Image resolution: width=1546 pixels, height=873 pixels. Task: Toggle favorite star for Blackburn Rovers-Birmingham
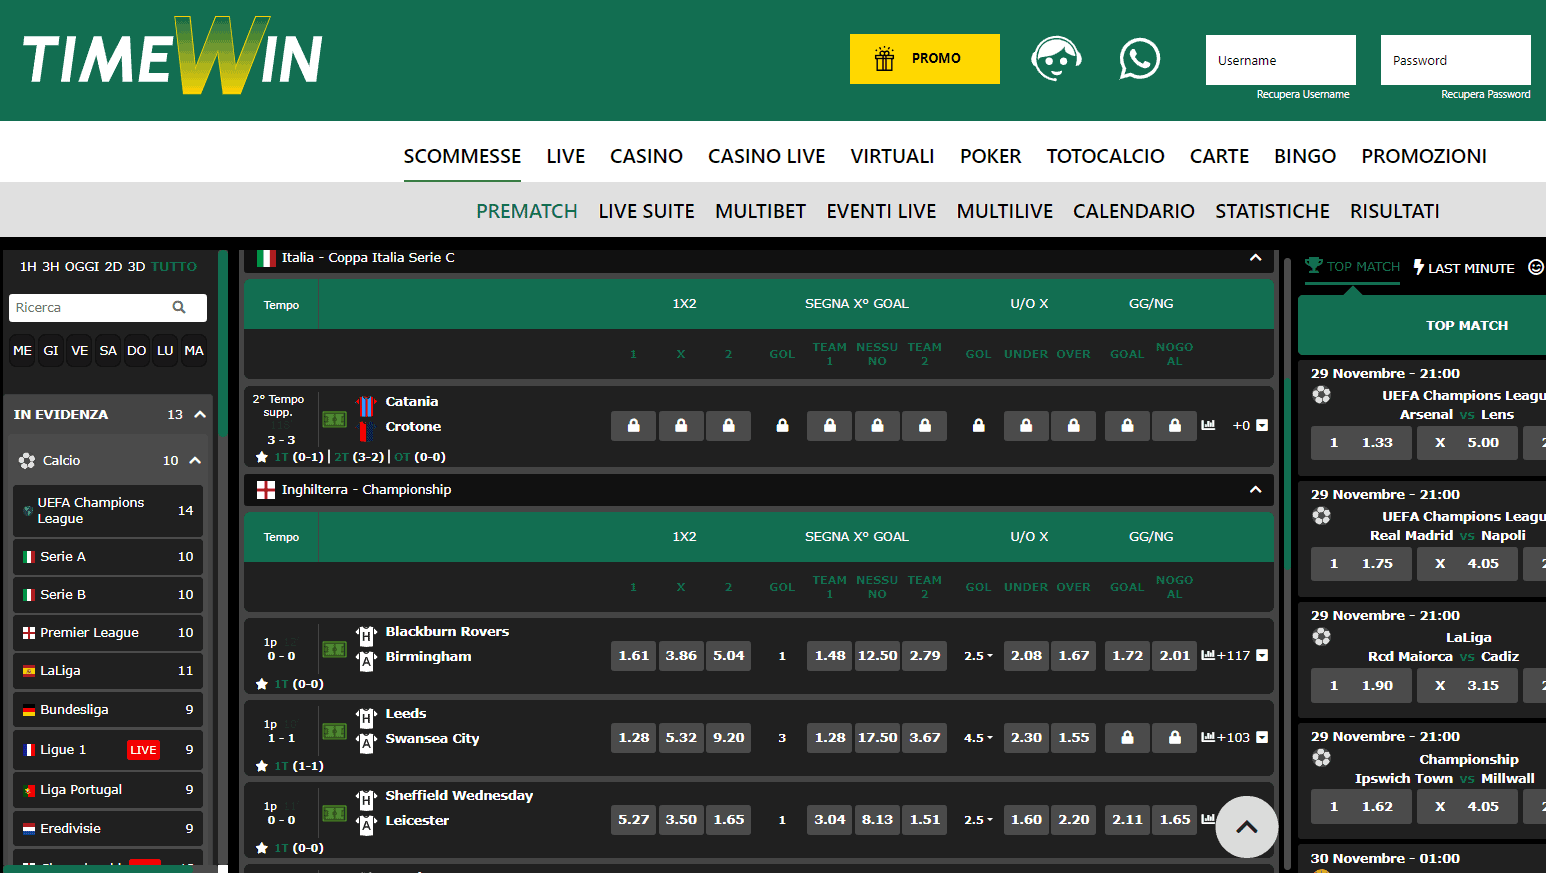point(262,684)
